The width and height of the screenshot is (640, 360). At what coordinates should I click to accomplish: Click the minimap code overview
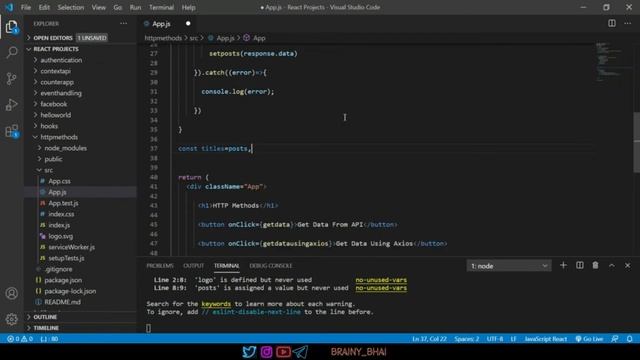[x=609, y=61]
